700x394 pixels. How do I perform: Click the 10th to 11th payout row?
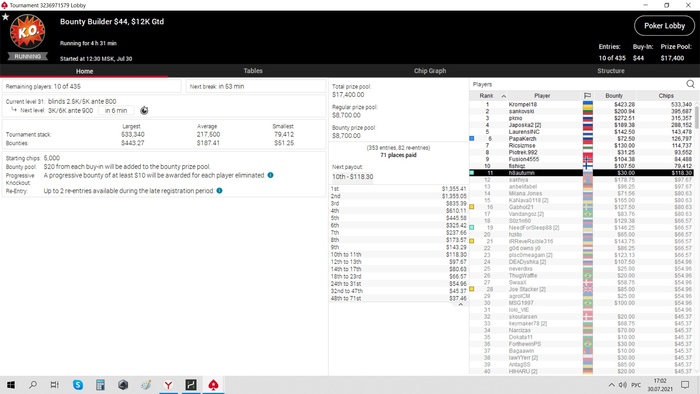tap(398, 254)
